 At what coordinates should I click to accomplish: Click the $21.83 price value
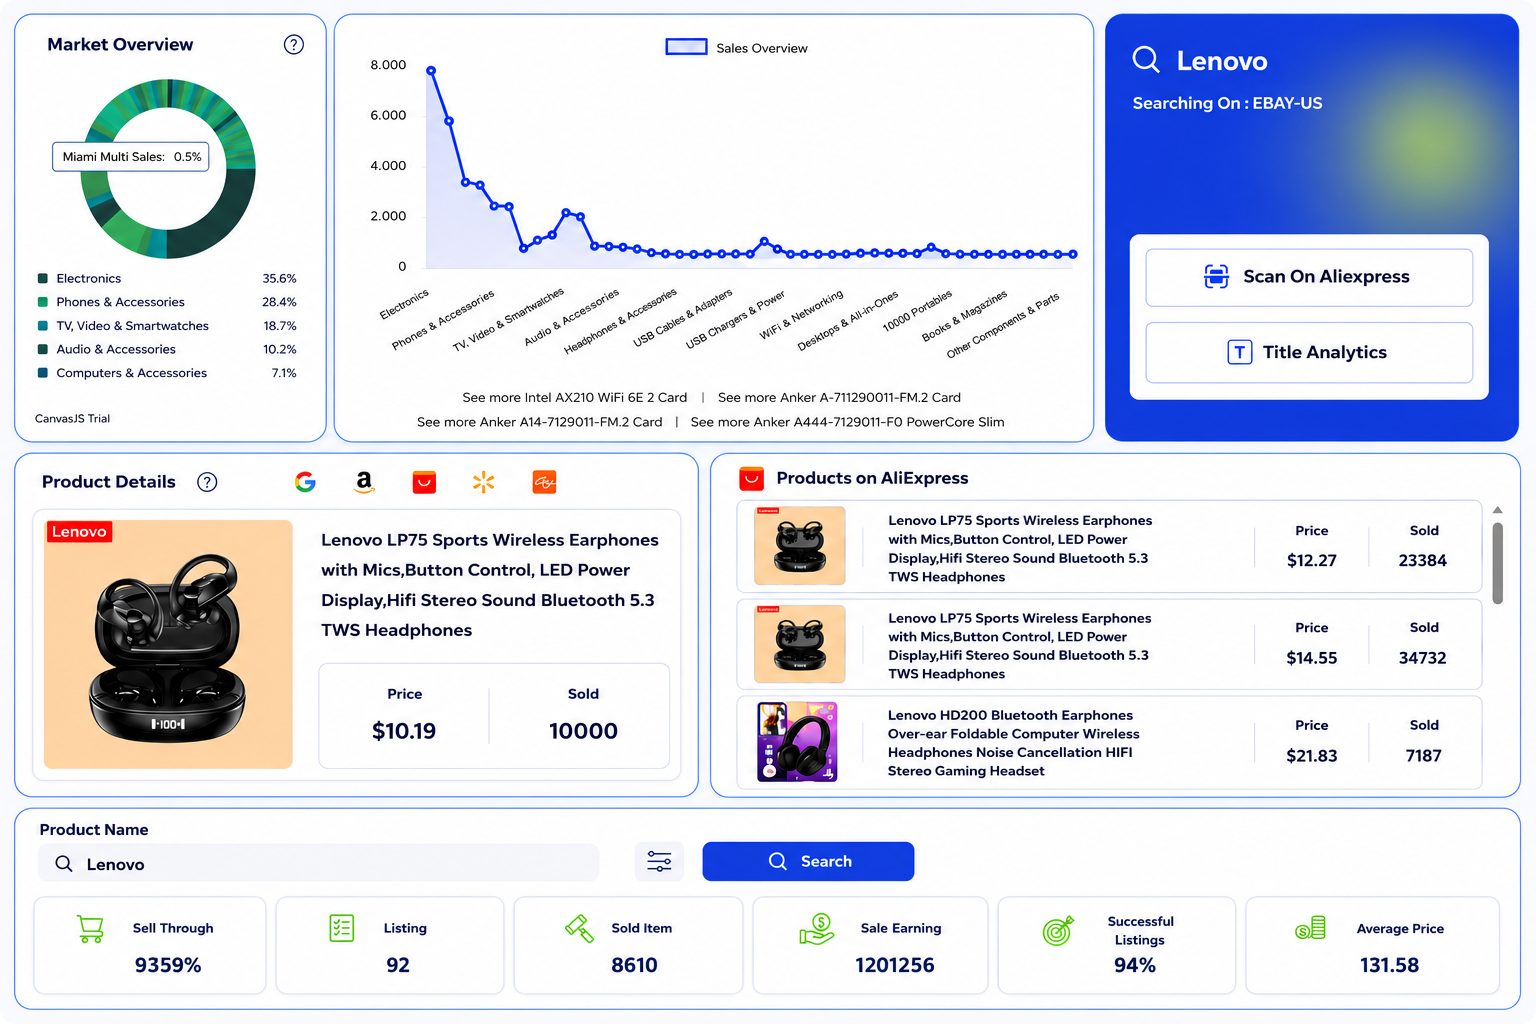[1312, 756]
